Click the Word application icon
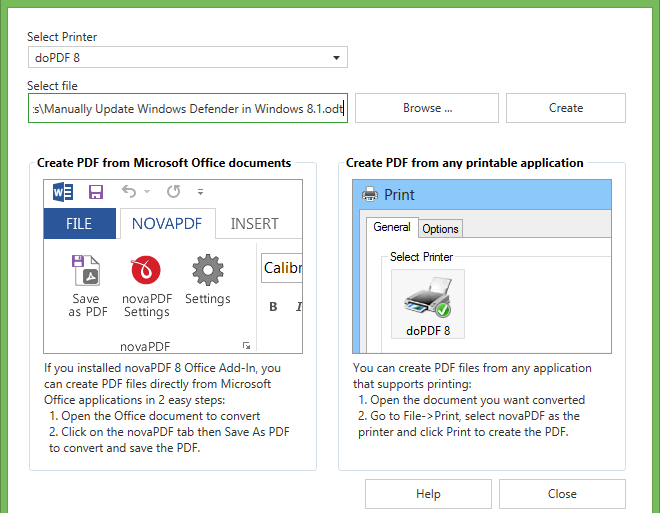Image resolution: width=660 pixels, height=513 pixels. tap(63, 191)
